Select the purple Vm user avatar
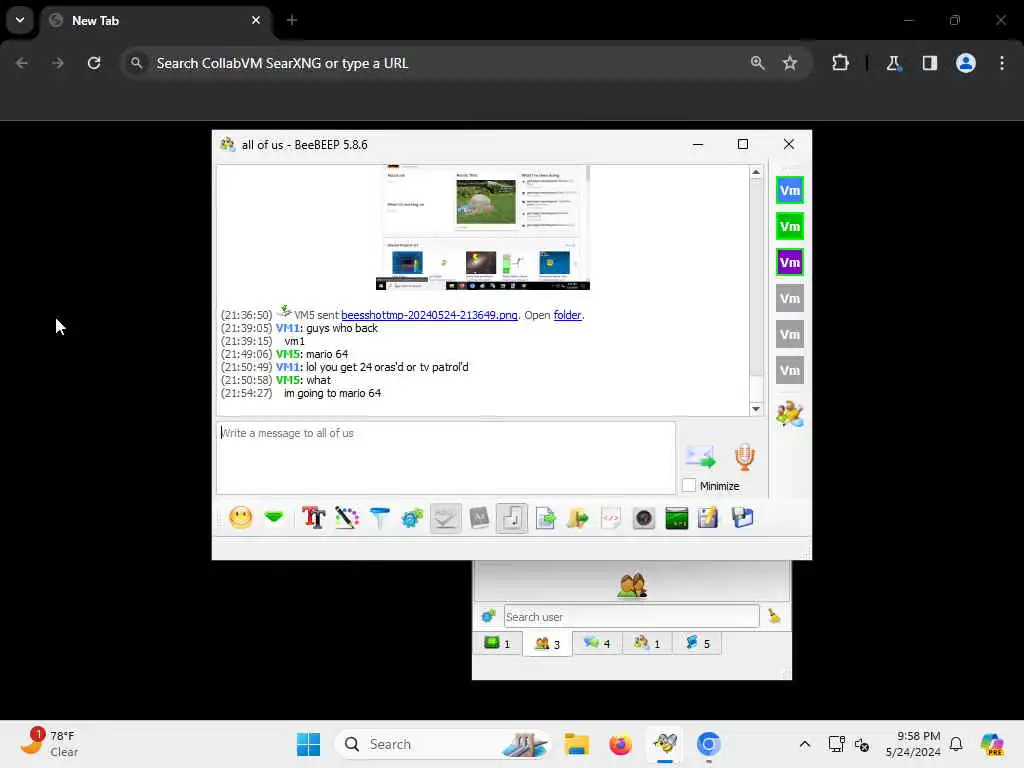 click(790, 263)
